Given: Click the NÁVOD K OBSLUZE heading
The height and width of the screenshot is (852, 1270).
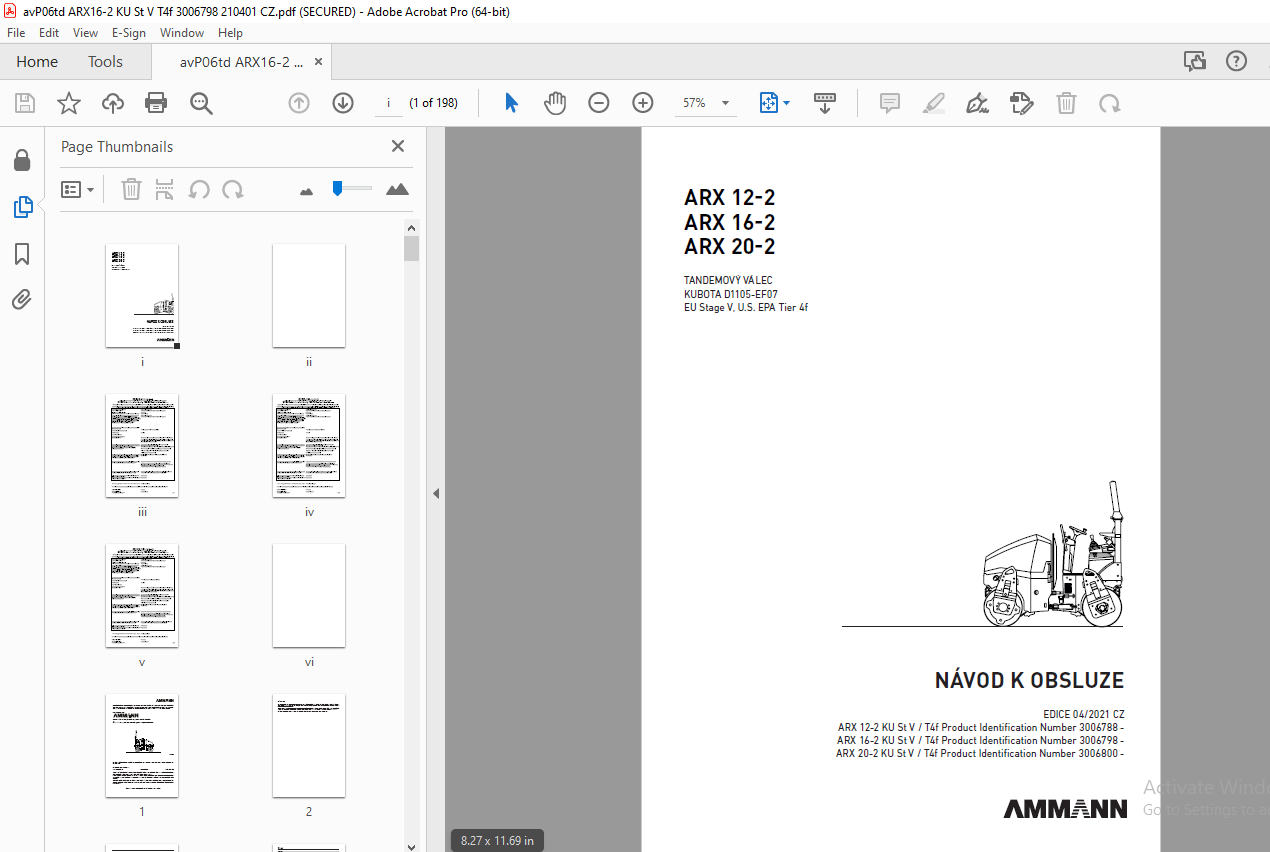Looking at the screenshot, I should pos(1029,681).
